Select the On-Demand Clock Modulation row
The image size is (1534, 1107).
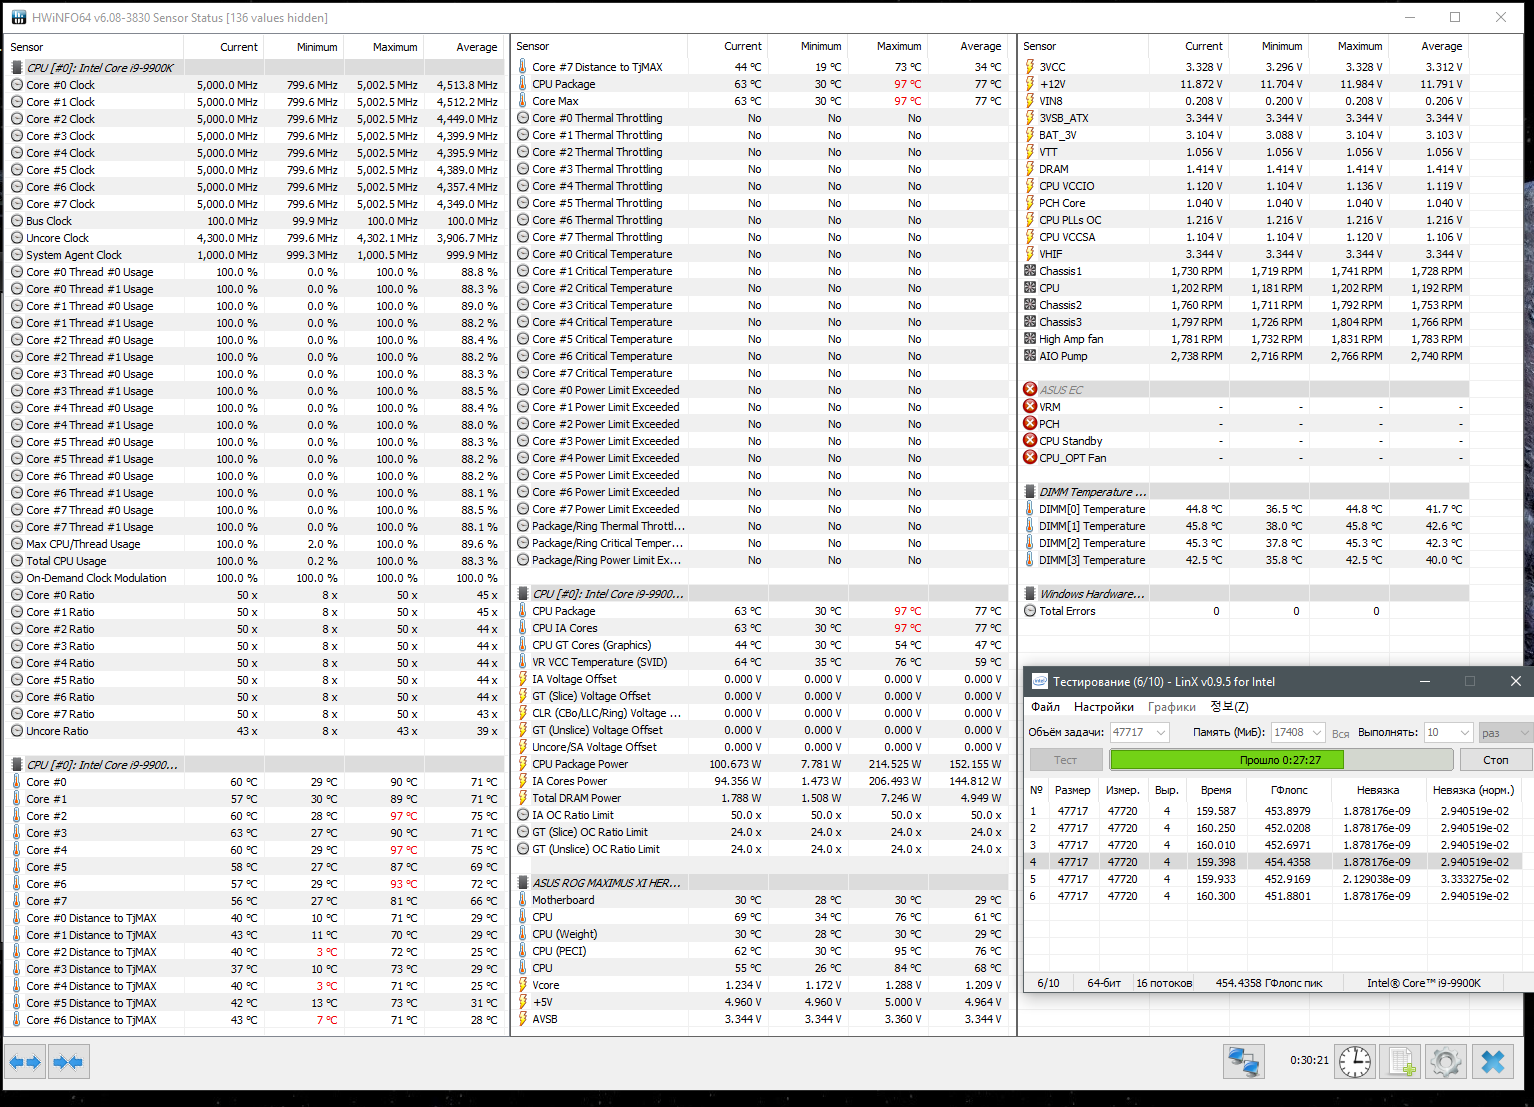(x=254, y=578)
